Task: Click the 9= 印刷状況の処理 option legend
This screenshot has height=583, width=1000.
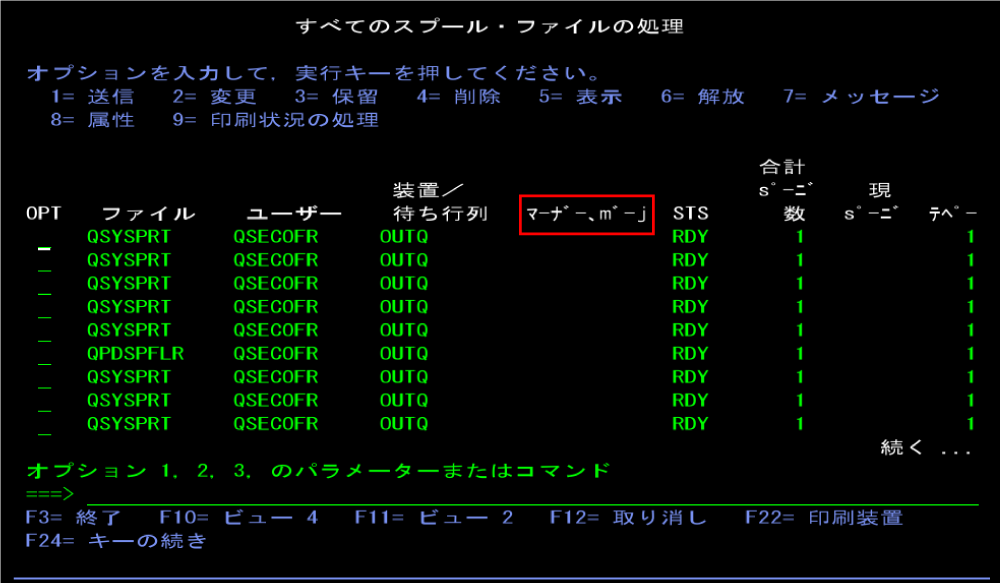Action: coord(276,120)
